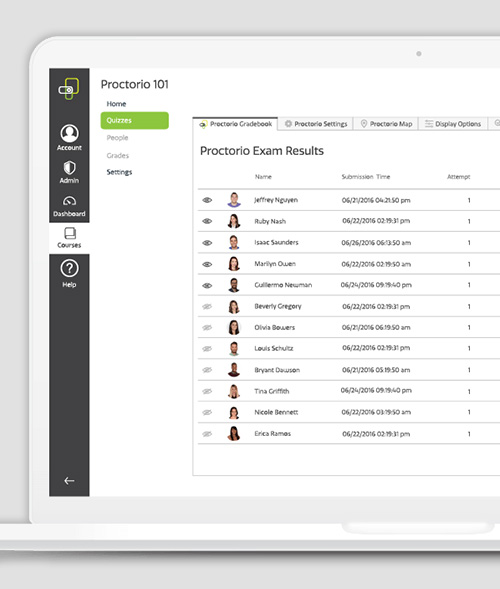Click Guillermo Newman's avatar photo
Screen dimensions: 500x589
(x=234, y=285)
